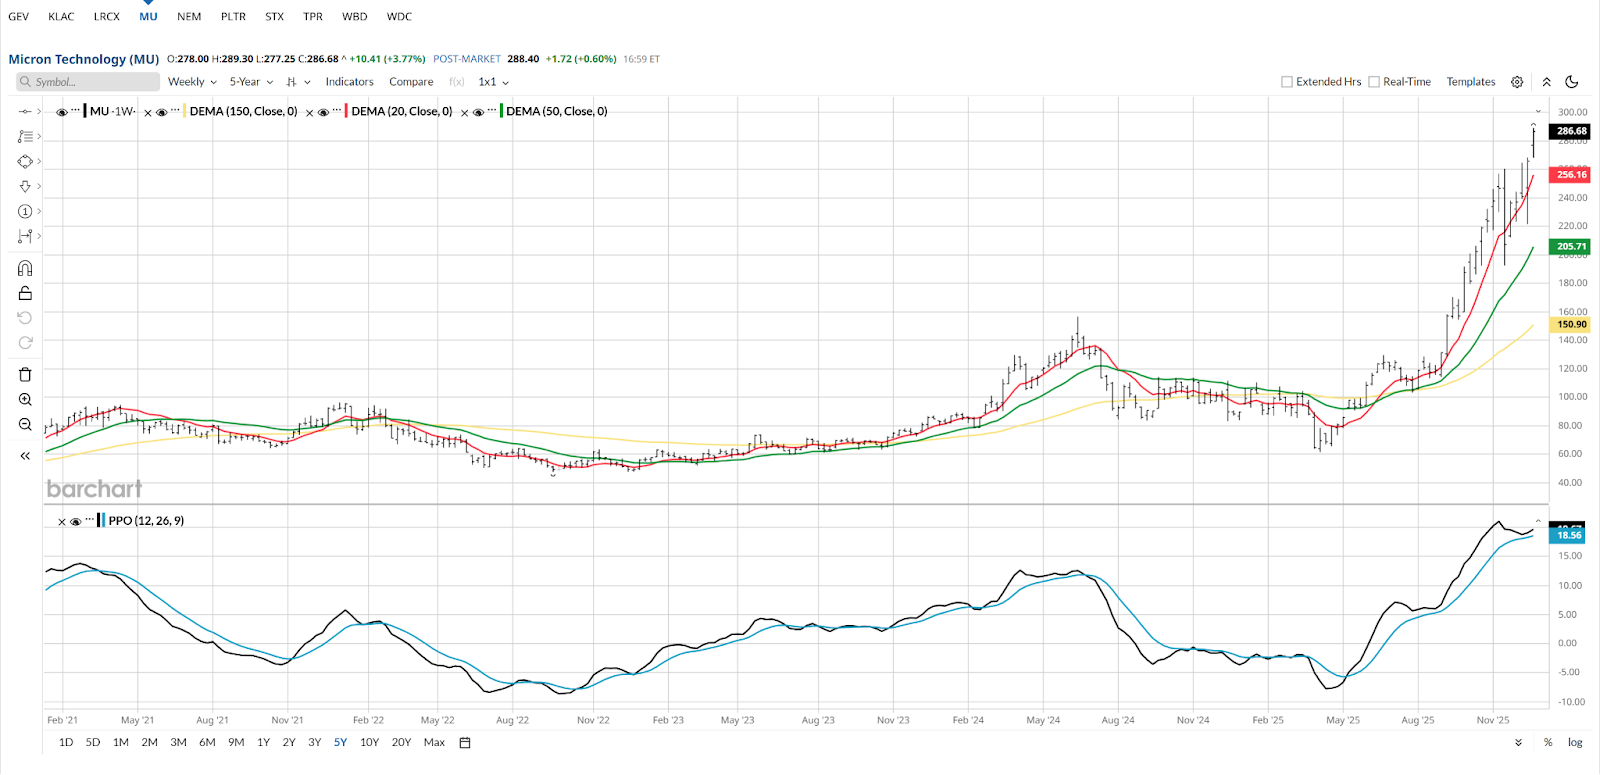This screenshot has height=775, width=1600.
Task: Switch to the KLAC symbol tab
Action: 61,17
